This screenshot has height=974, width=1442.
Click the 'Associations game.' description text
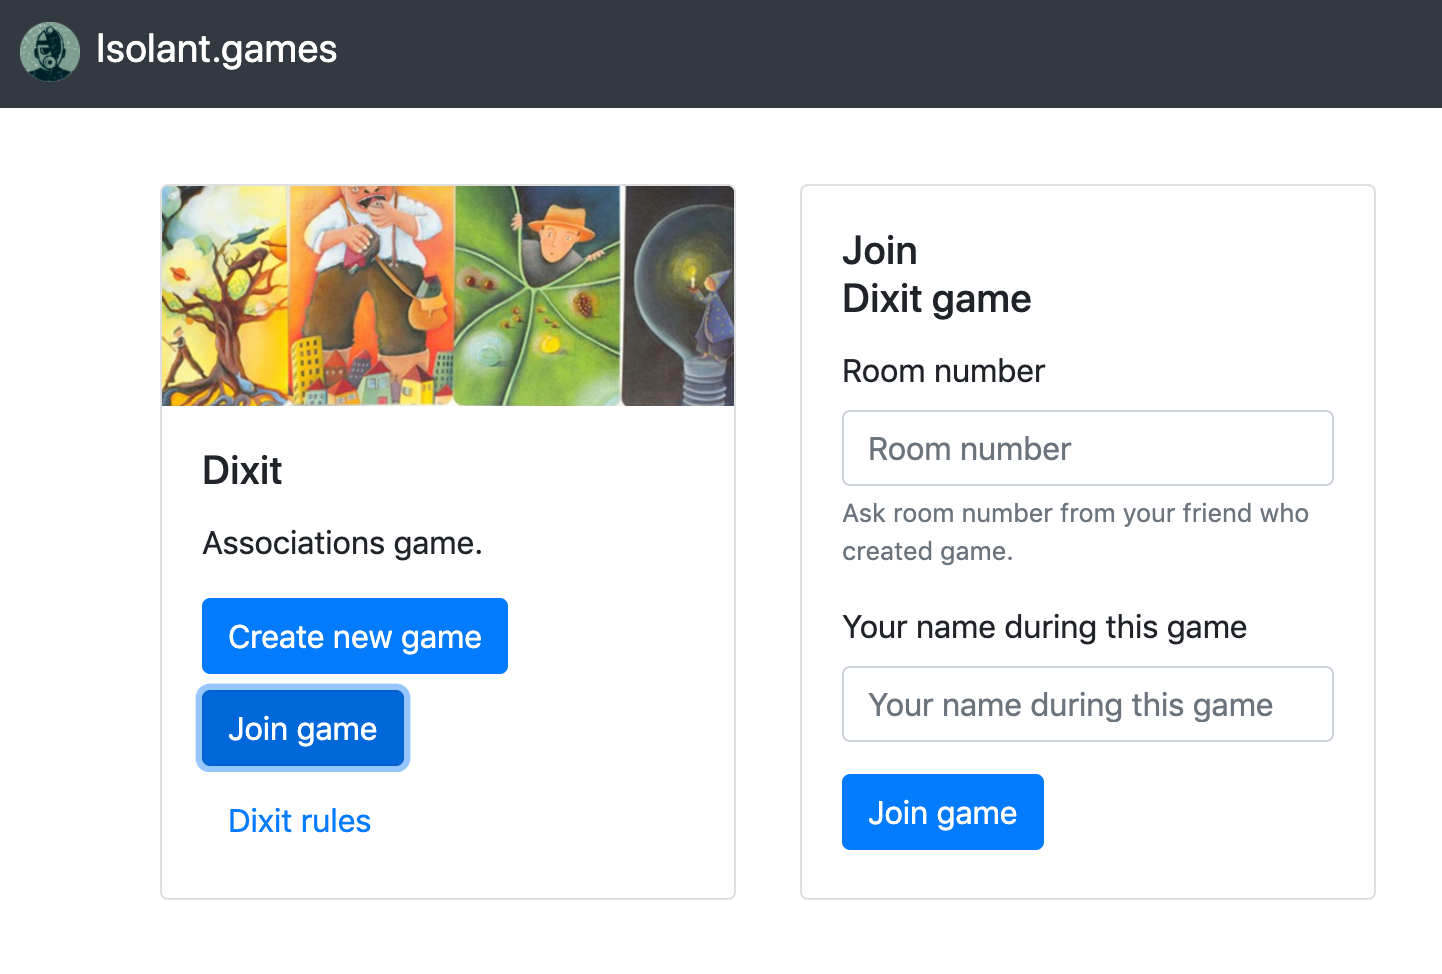343,543
